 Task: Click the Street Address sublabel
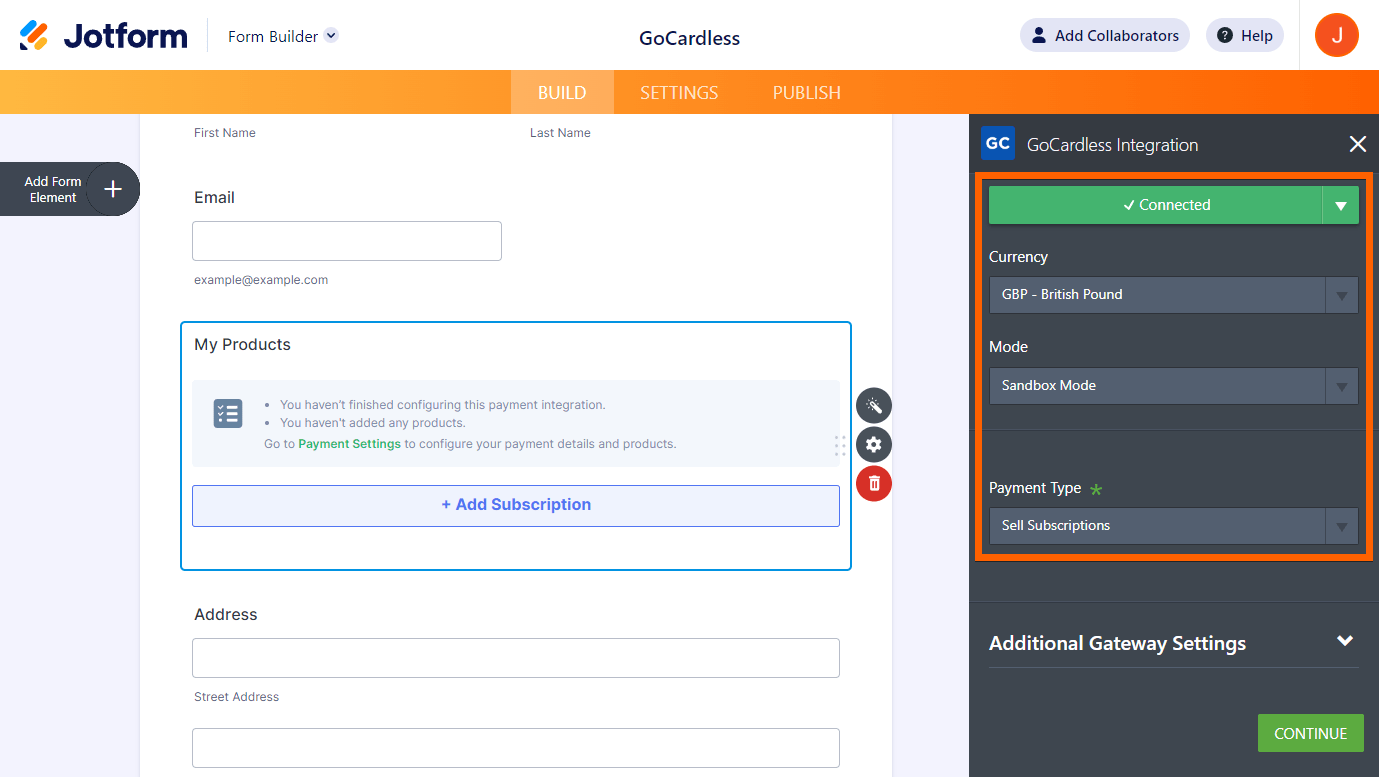pos(237,697)
